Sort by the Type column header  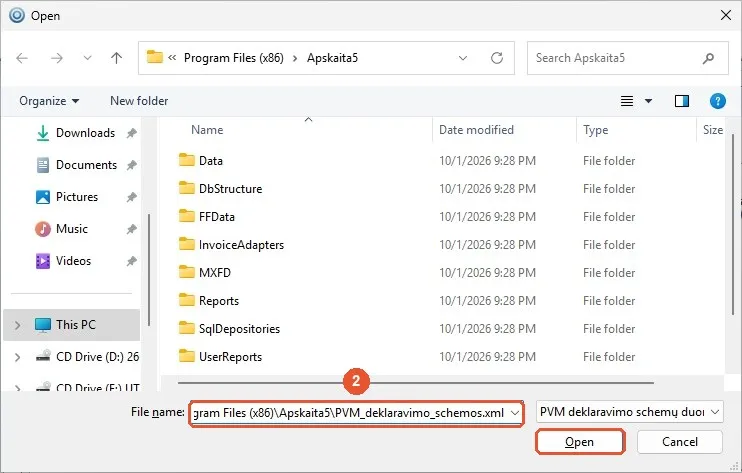(x=595, y=130)
